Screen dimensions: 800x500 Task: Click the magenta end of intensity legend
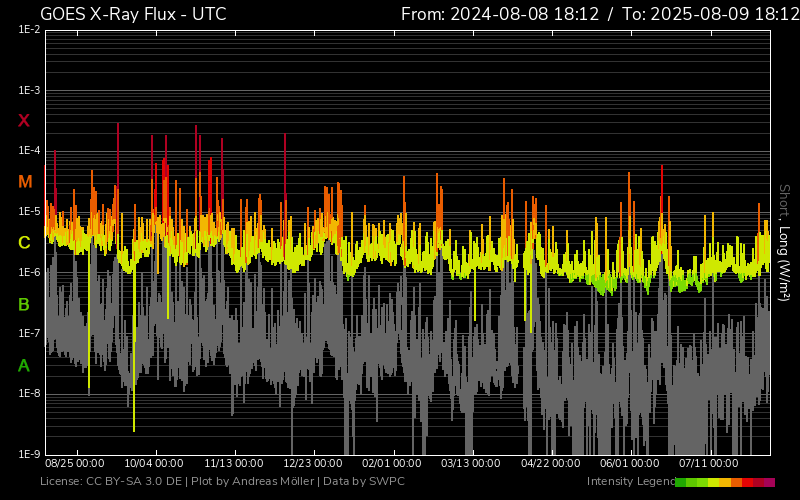click(x=769, y=482)
